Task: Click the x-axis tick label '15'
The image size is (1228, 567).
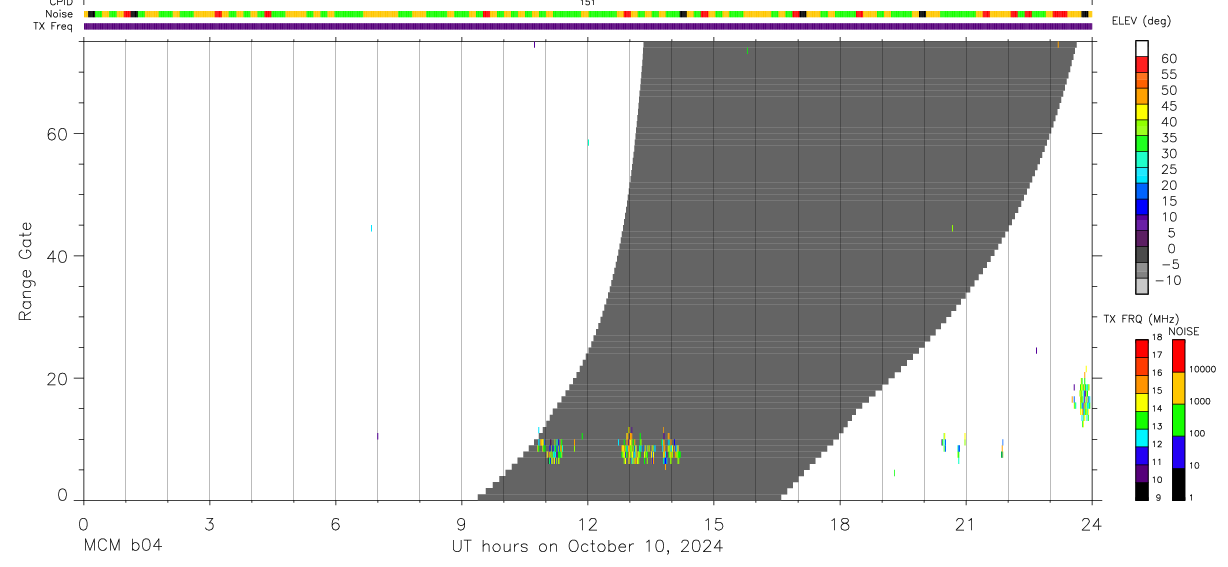Action: pos(714,523)
